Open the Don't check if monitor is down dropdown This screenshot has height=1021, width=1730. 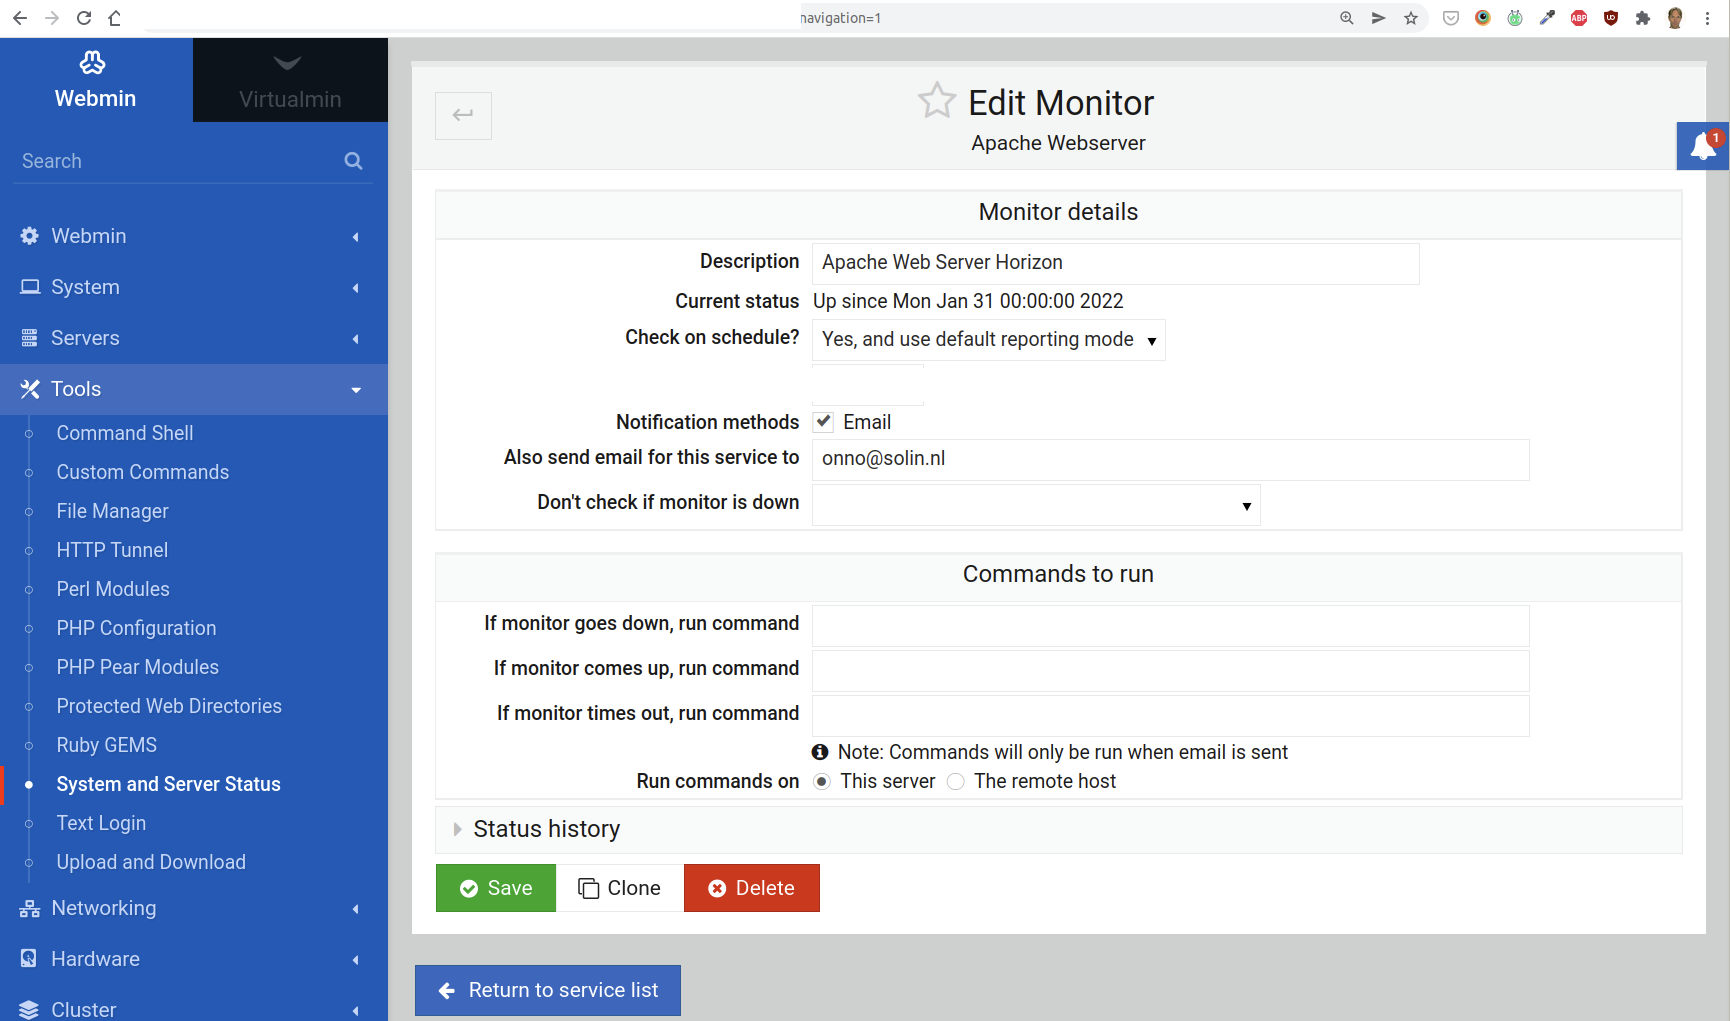[1036, 506]
